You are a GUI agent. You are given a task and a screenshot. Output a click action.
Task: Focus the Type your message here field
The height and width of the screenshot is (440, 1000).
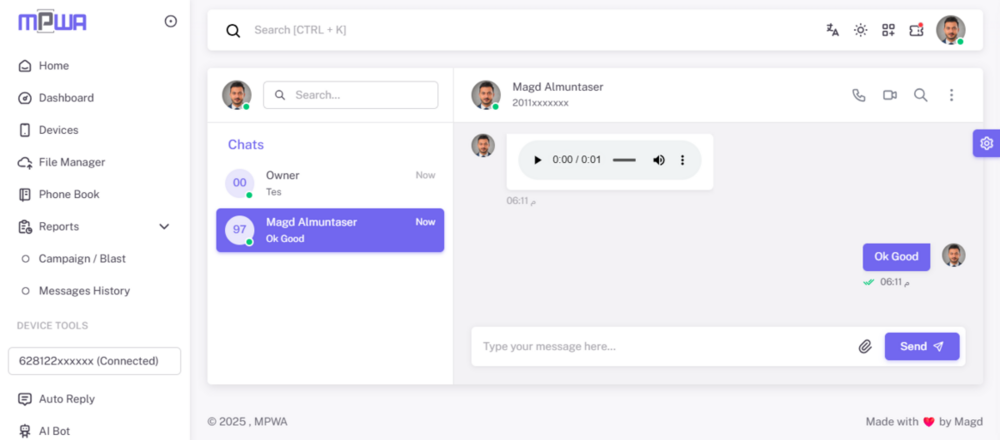660,346
